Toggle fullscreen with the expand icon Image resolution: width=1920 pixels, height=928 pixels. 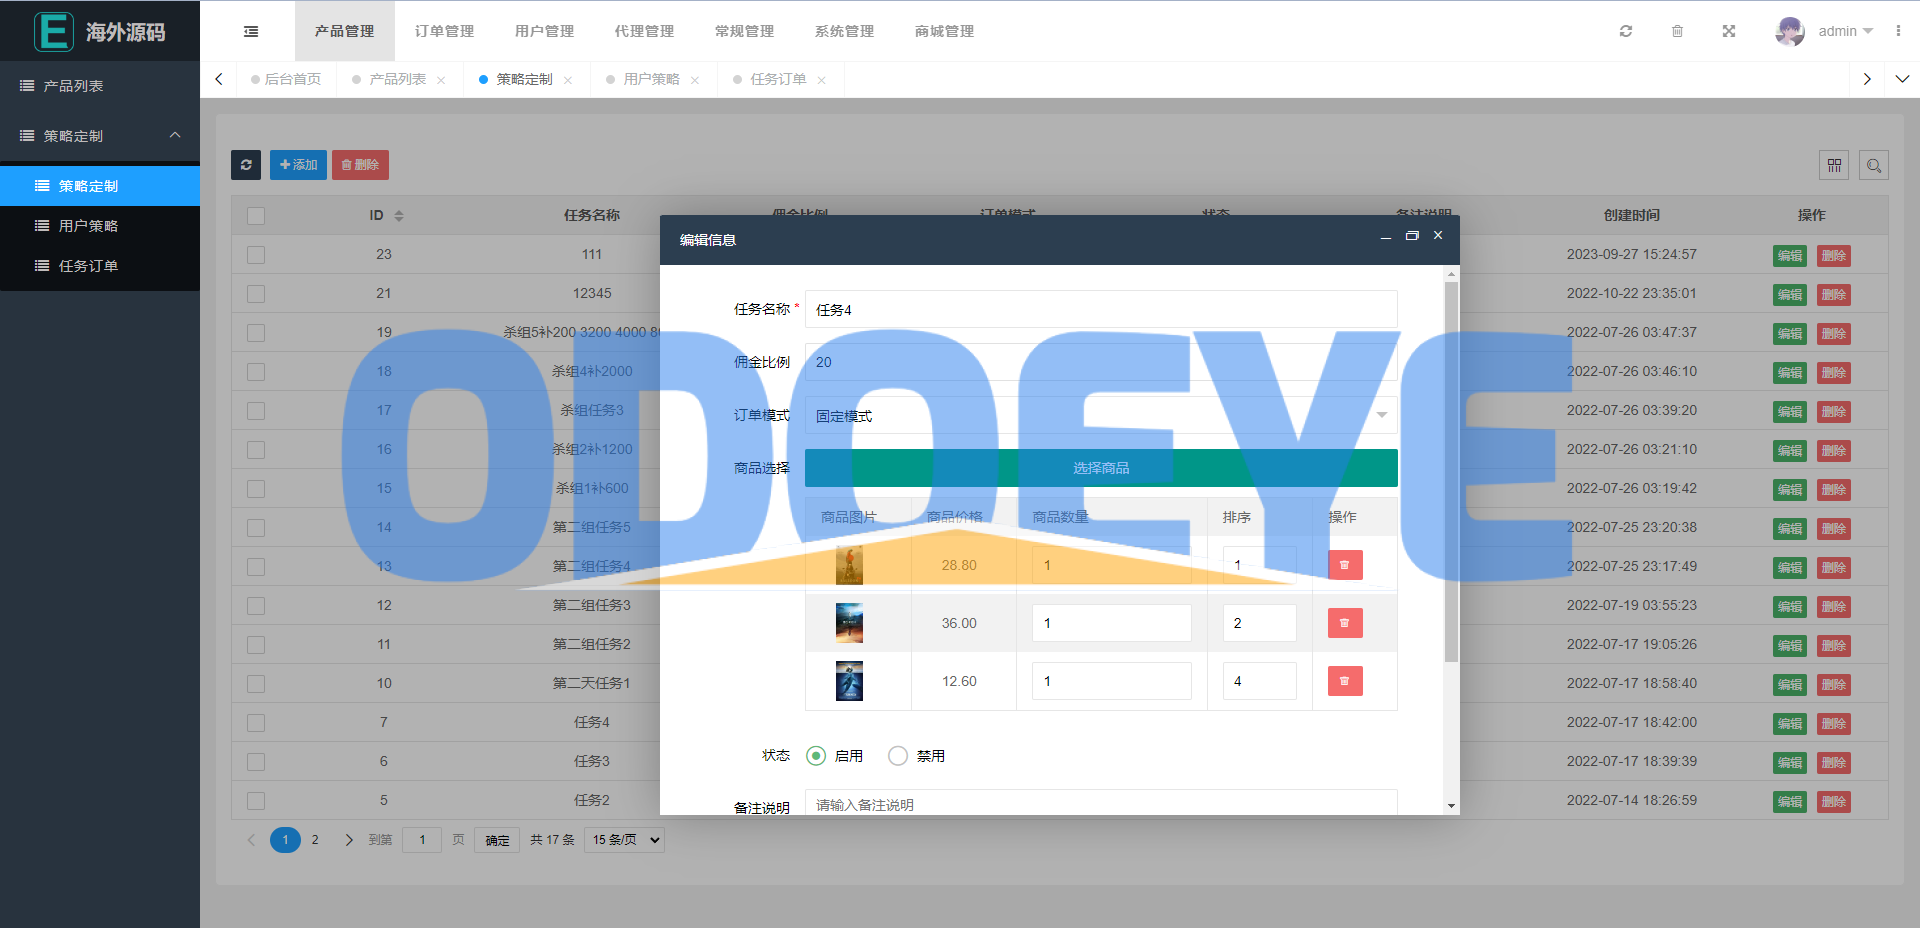coord(1728,31)
